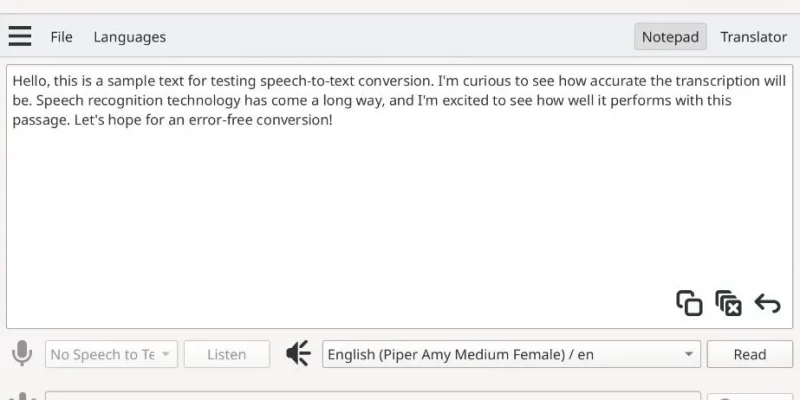The height and width of the screenshot is (400, 800).
Task: Expand the No Speech to Text dropdown
Action: 111,354
